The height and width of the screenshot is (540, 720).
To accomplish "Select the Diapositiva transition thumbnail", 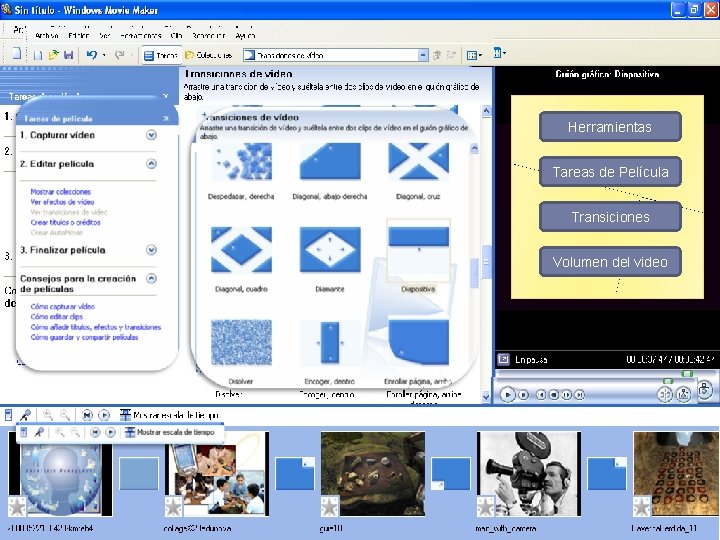I will (x=418, y=250).
